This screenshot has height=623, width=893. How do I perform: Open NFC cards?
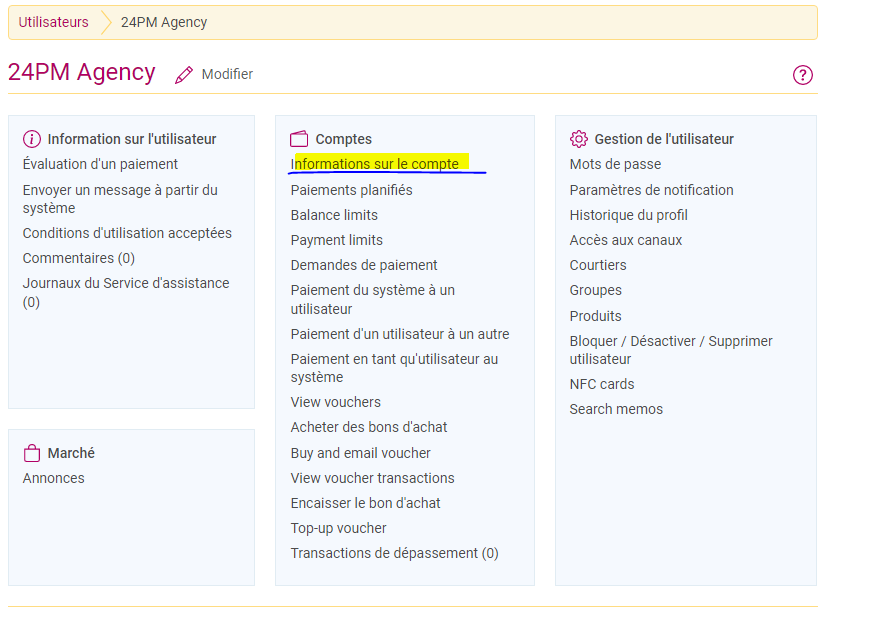(x=602, y=384)
